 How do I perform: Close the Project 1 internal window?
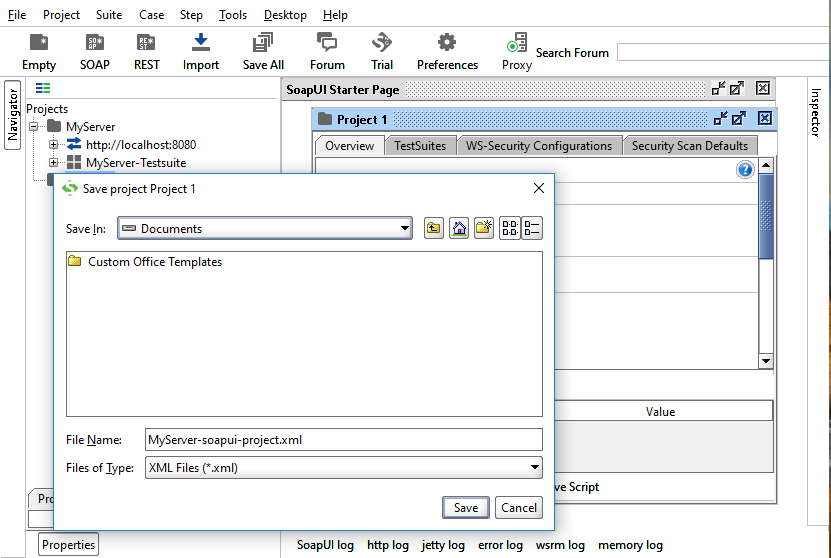click(x=765, y=118)
